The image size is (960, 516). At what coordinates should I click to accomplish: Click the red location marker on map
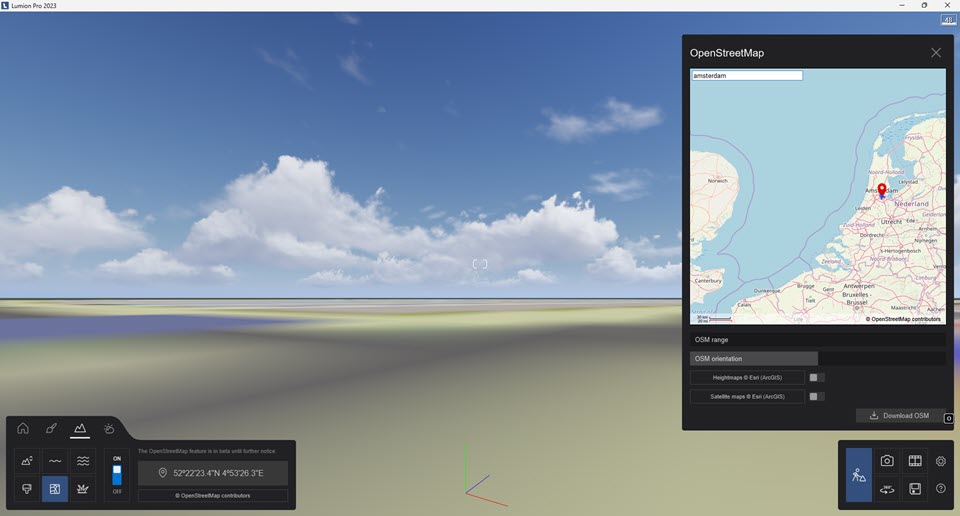[x=882, y=190]
